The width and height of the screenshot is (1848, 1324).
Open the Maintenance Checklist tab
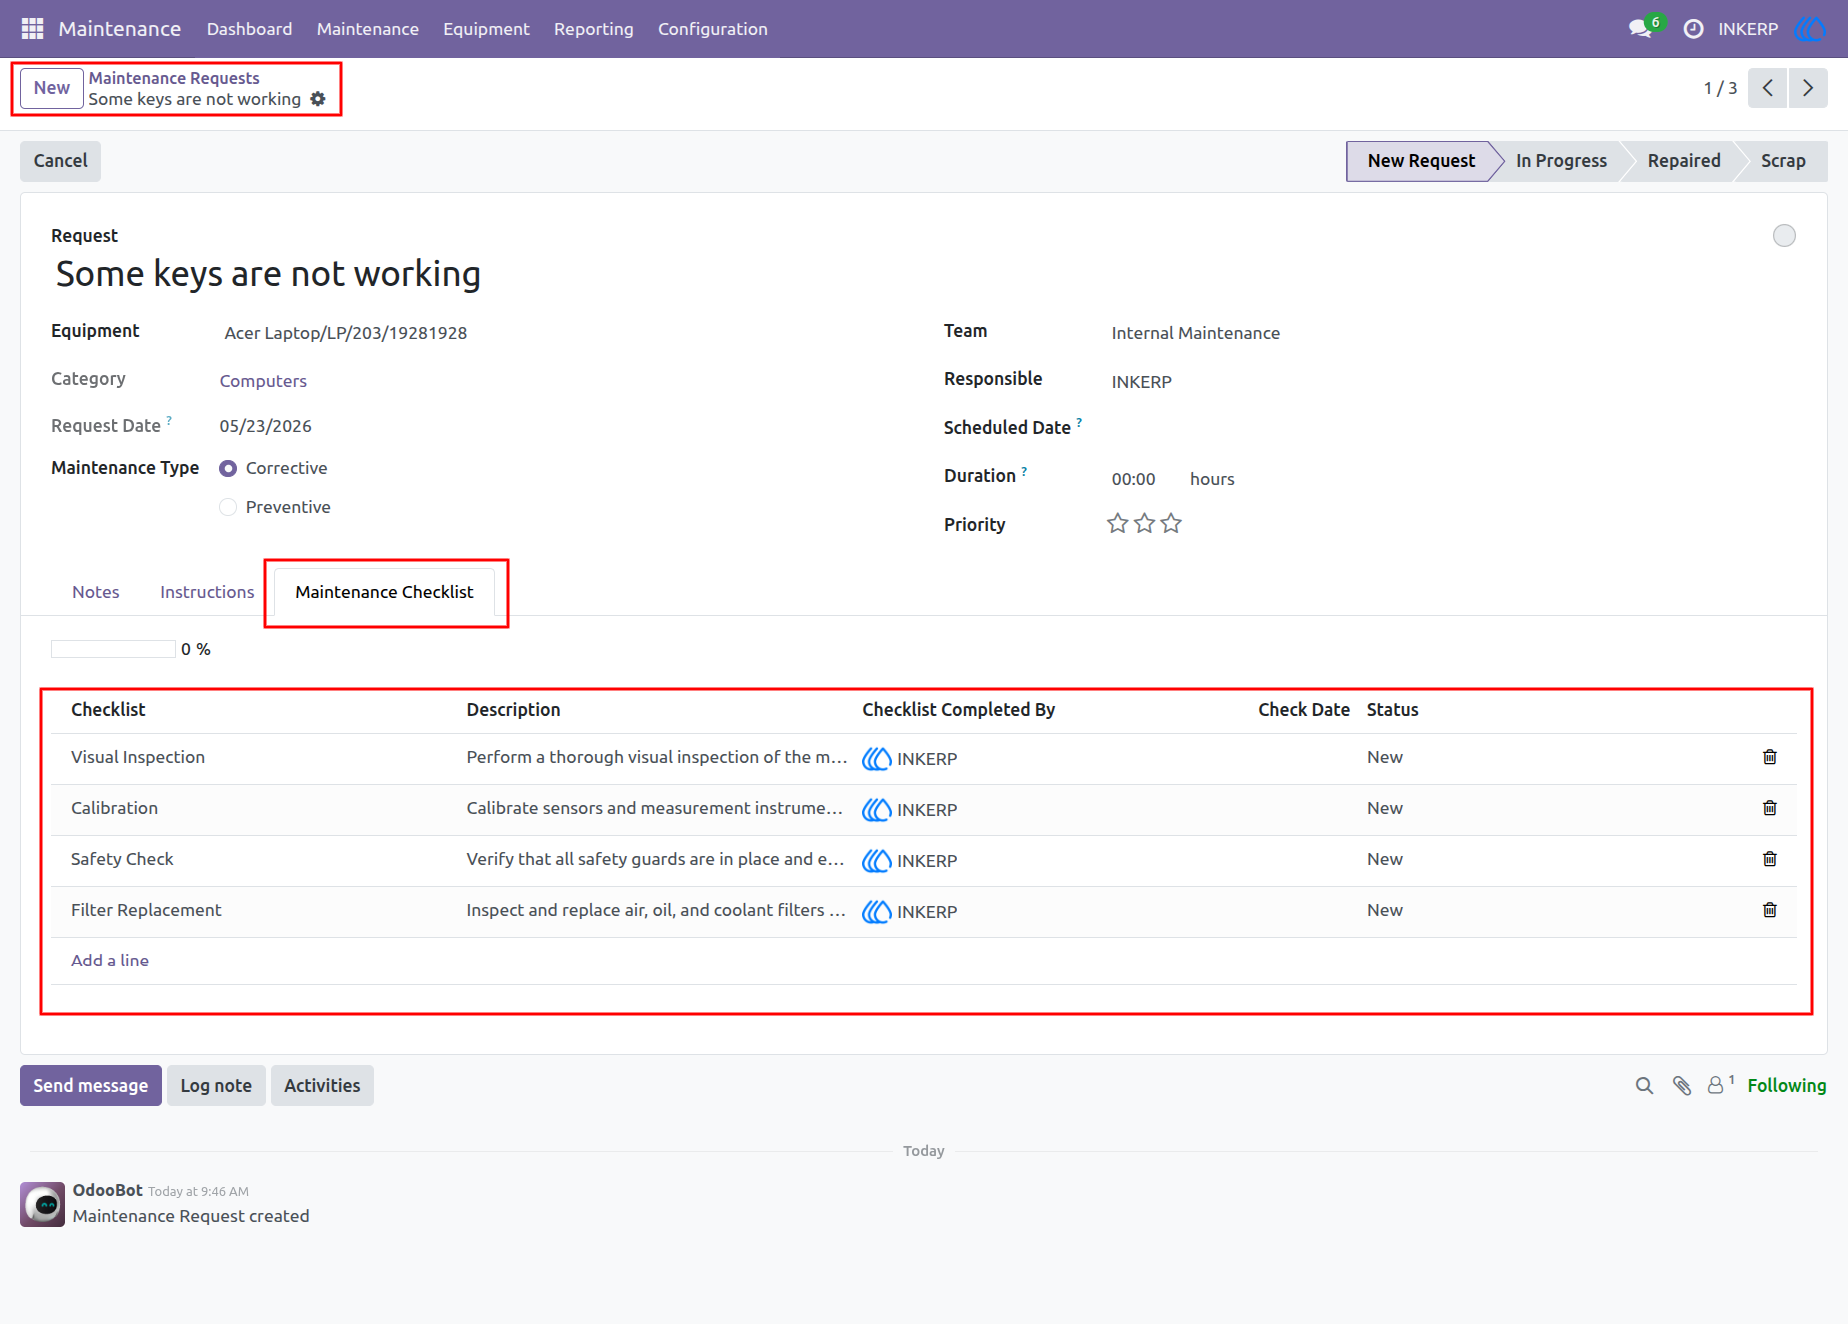click(384, 592)
